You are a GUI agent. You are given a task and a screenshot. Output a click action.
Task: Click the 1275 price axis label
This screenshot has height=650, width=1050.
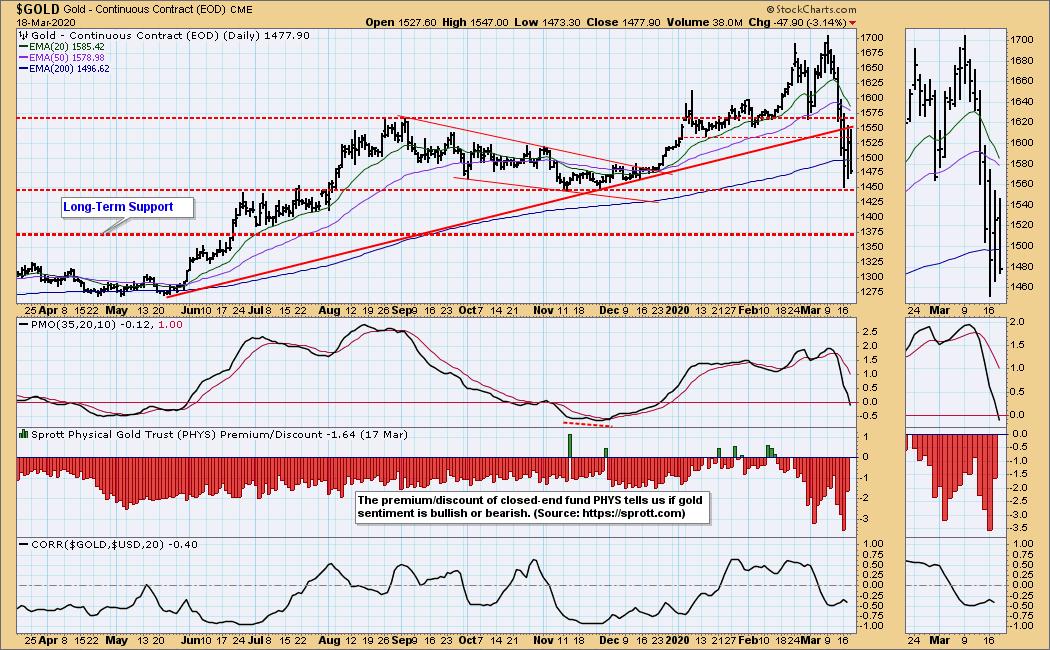tap(871, 292)
